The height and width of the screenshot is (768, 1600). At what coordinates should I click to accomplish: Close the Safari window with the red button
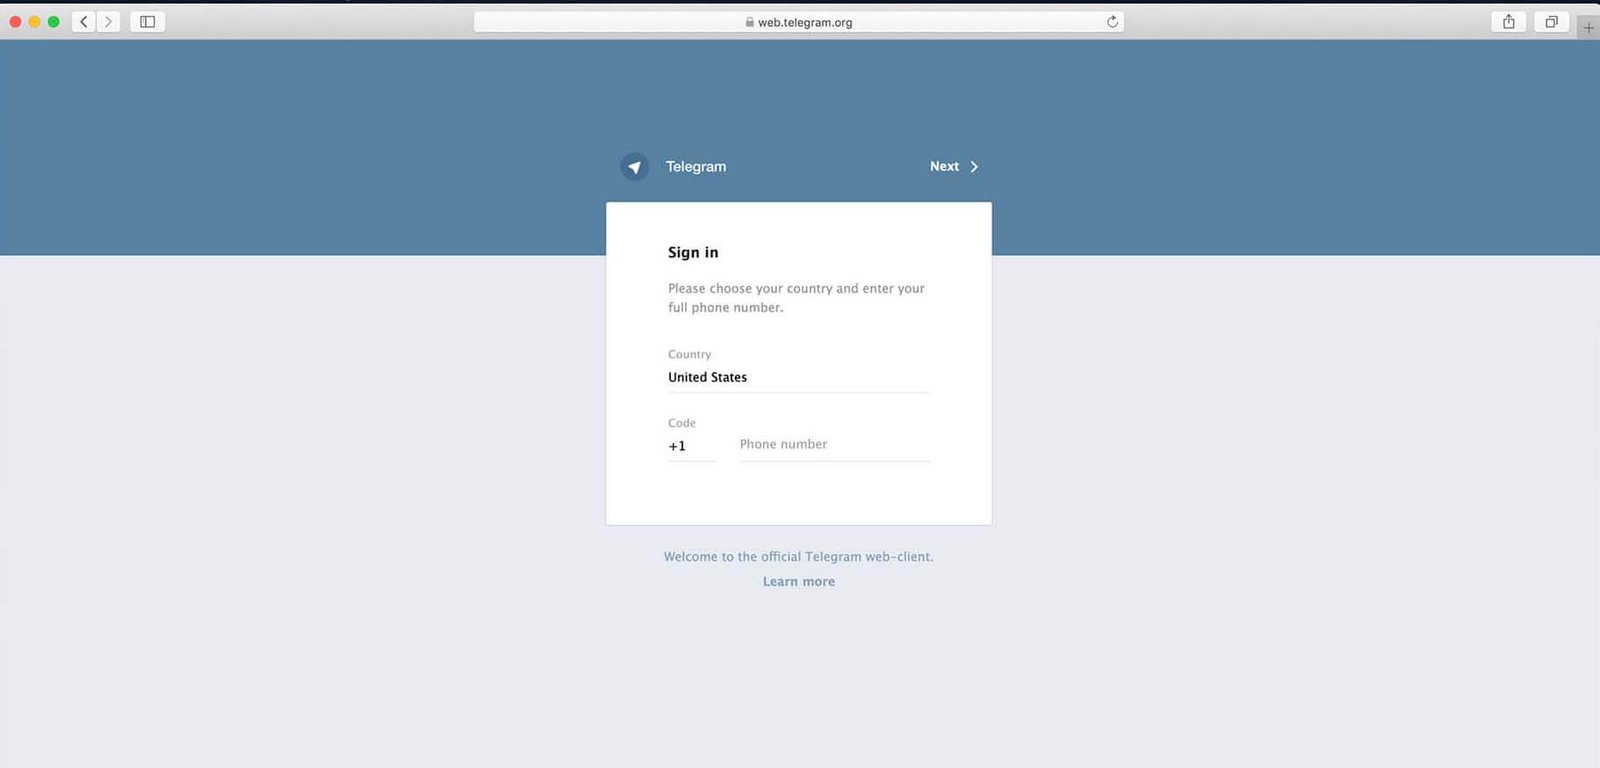click(x=15, y=22)
